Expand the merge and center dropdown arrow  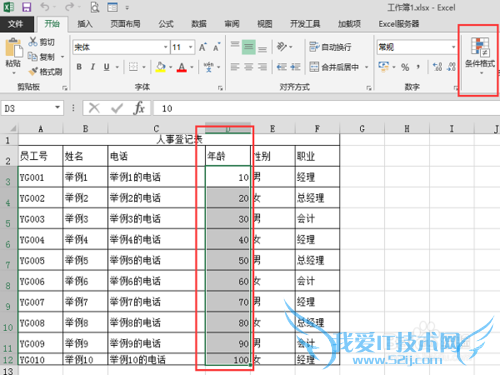(x=366, y=67)
